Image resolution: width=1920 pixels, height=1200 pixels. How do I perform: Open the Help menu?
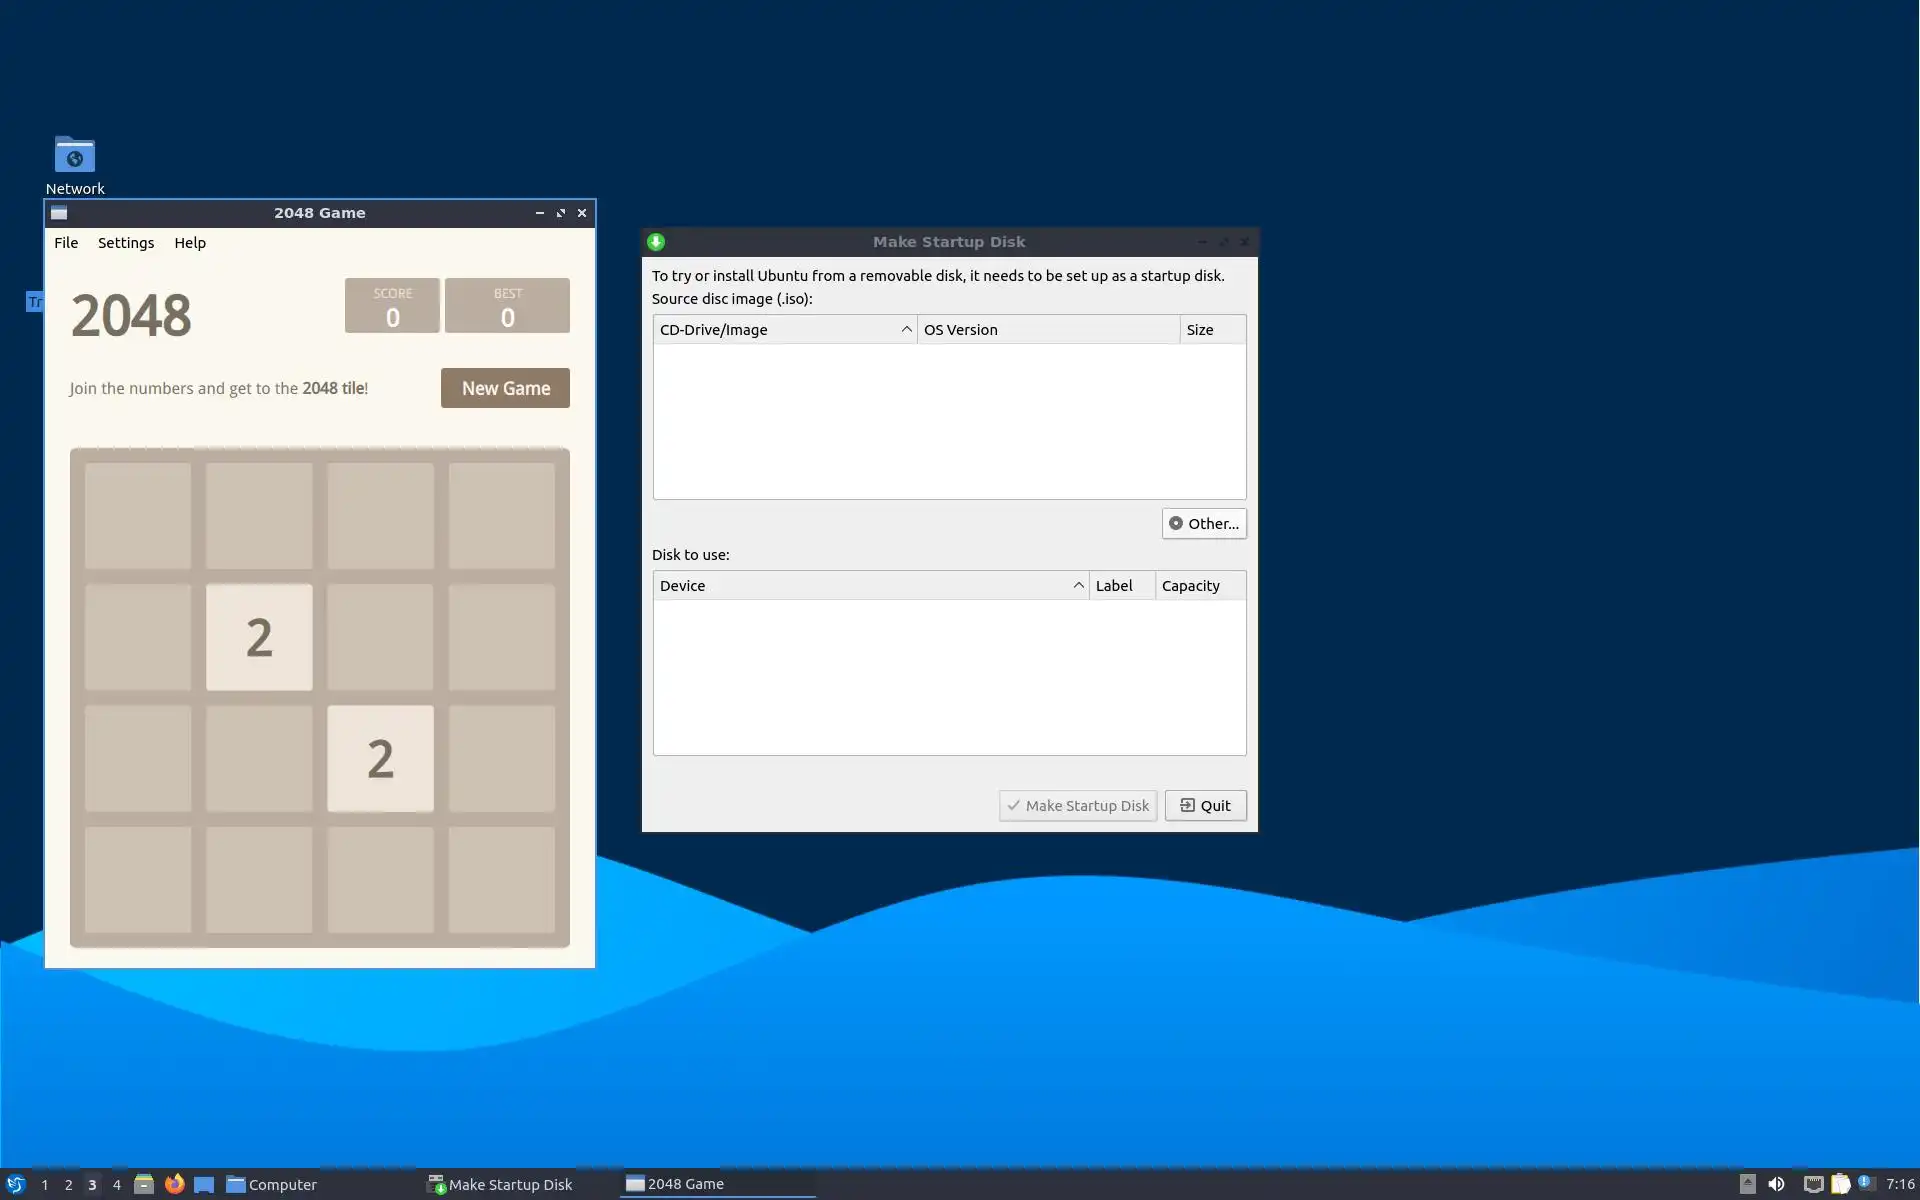(x=190, y=243)
